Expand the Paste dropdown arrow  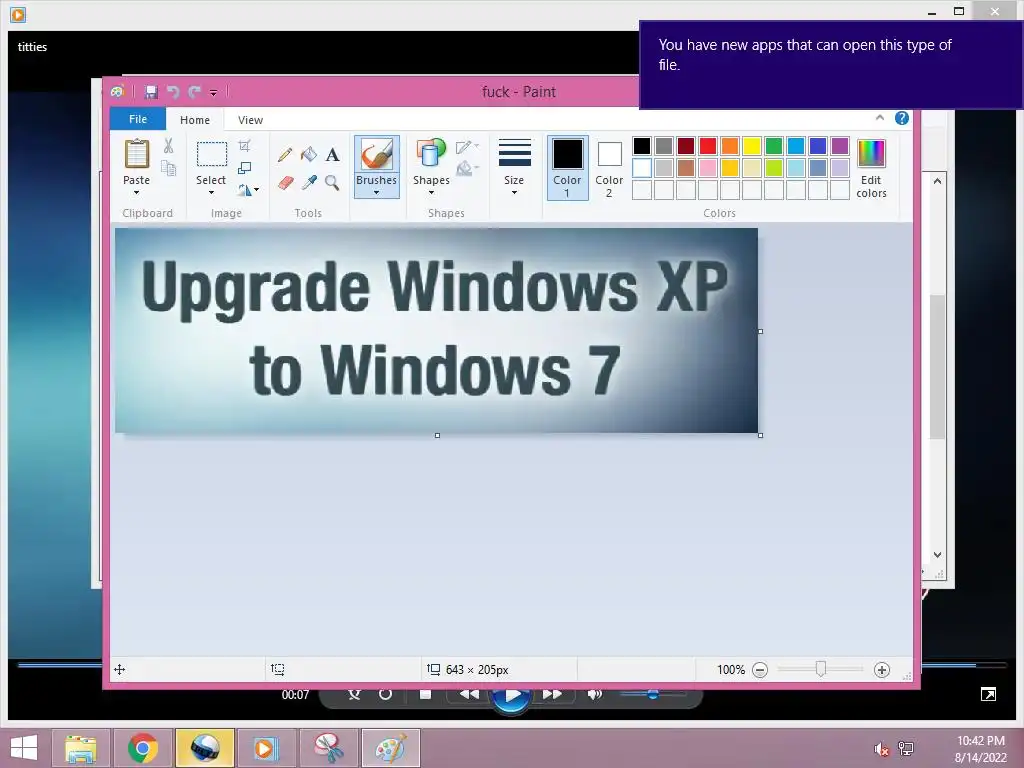(x=136, y=193)
